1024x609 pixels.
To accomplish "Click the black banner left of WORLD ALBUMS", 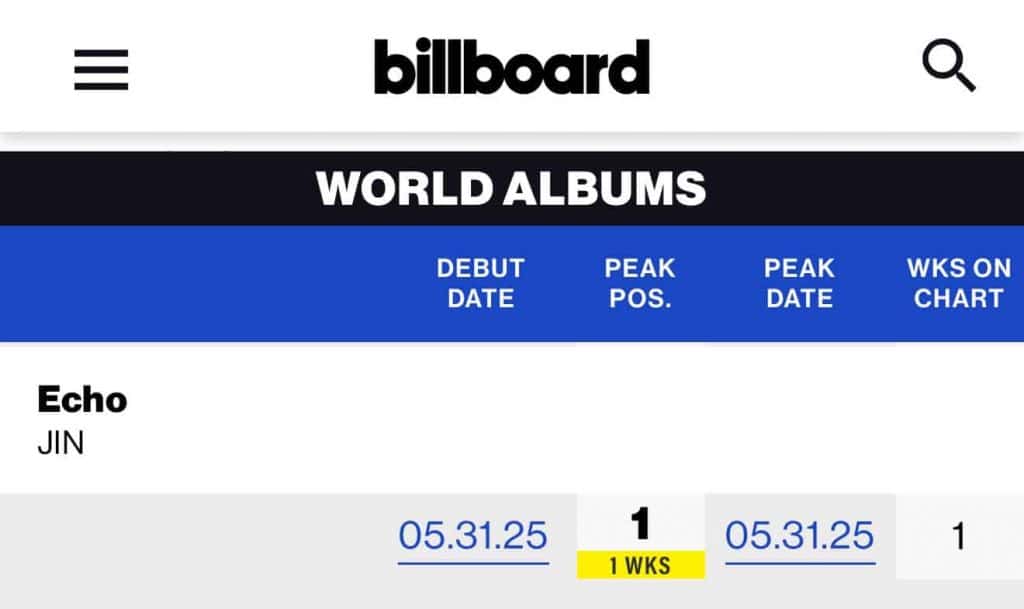I will 150,189.
